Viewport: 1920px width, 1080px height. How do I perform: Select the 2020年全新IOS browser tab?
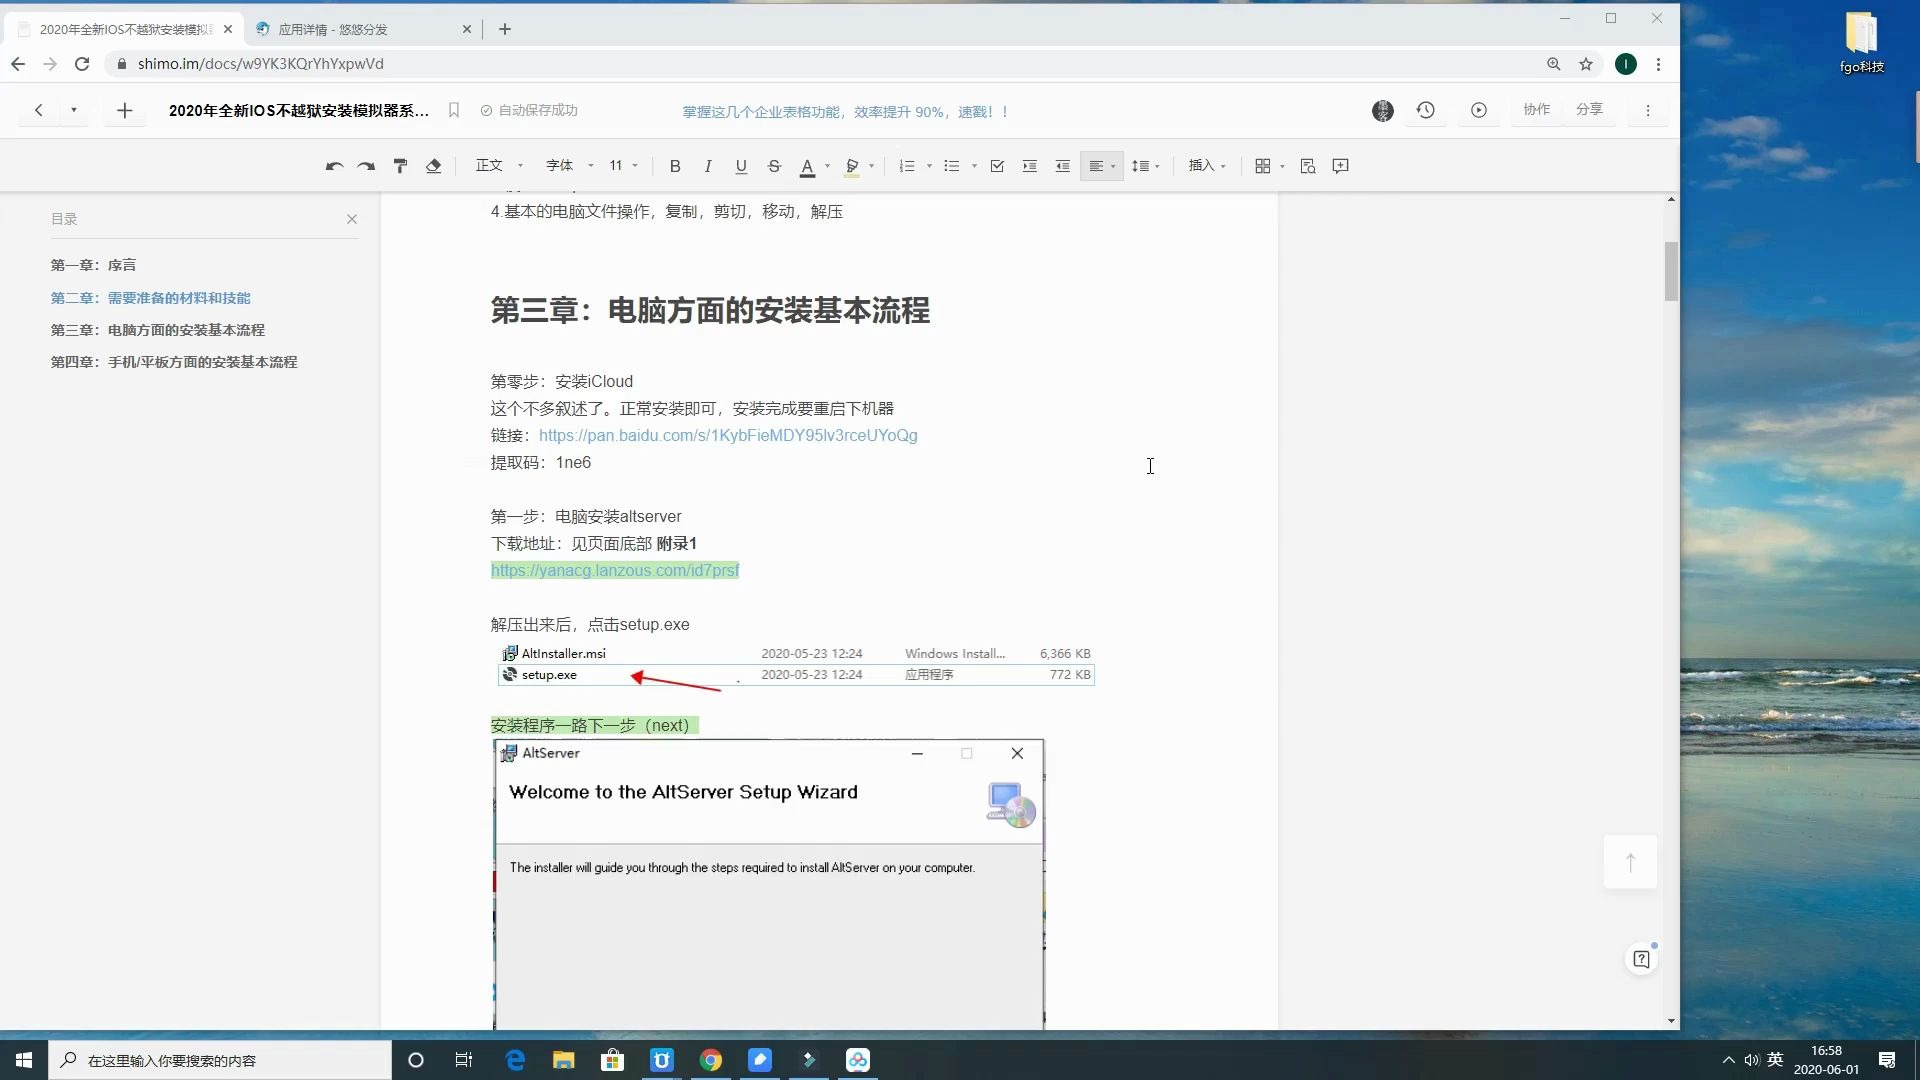pyautogui.click(x=125, y=29)
